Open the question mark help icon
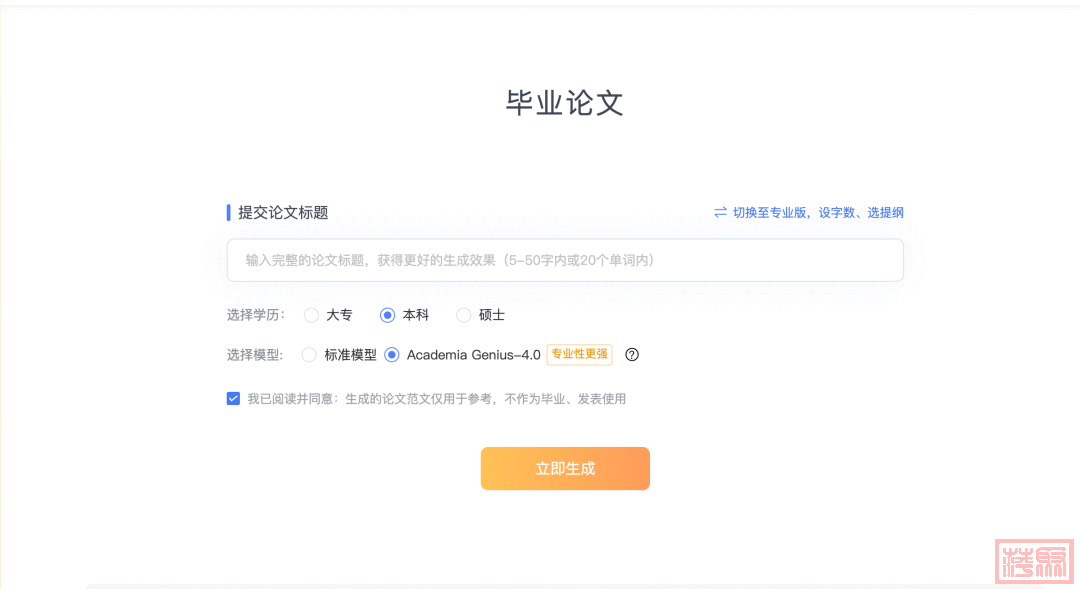Viewport: 1080px width, 589px height. click(632, 355)
